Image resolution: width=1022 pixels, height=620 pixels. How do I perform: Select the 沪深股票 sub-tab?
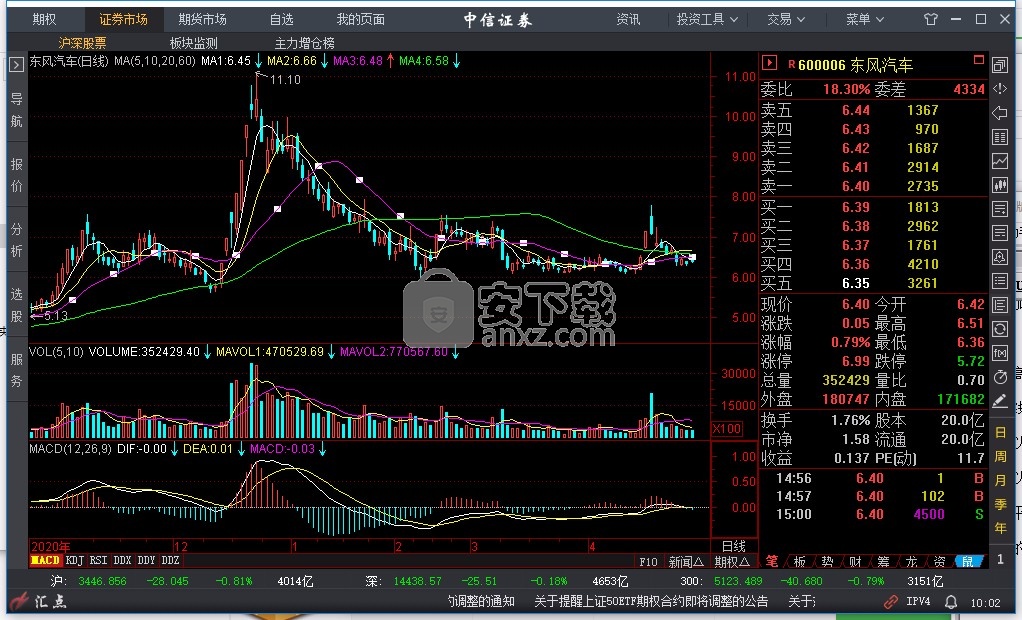82,43
